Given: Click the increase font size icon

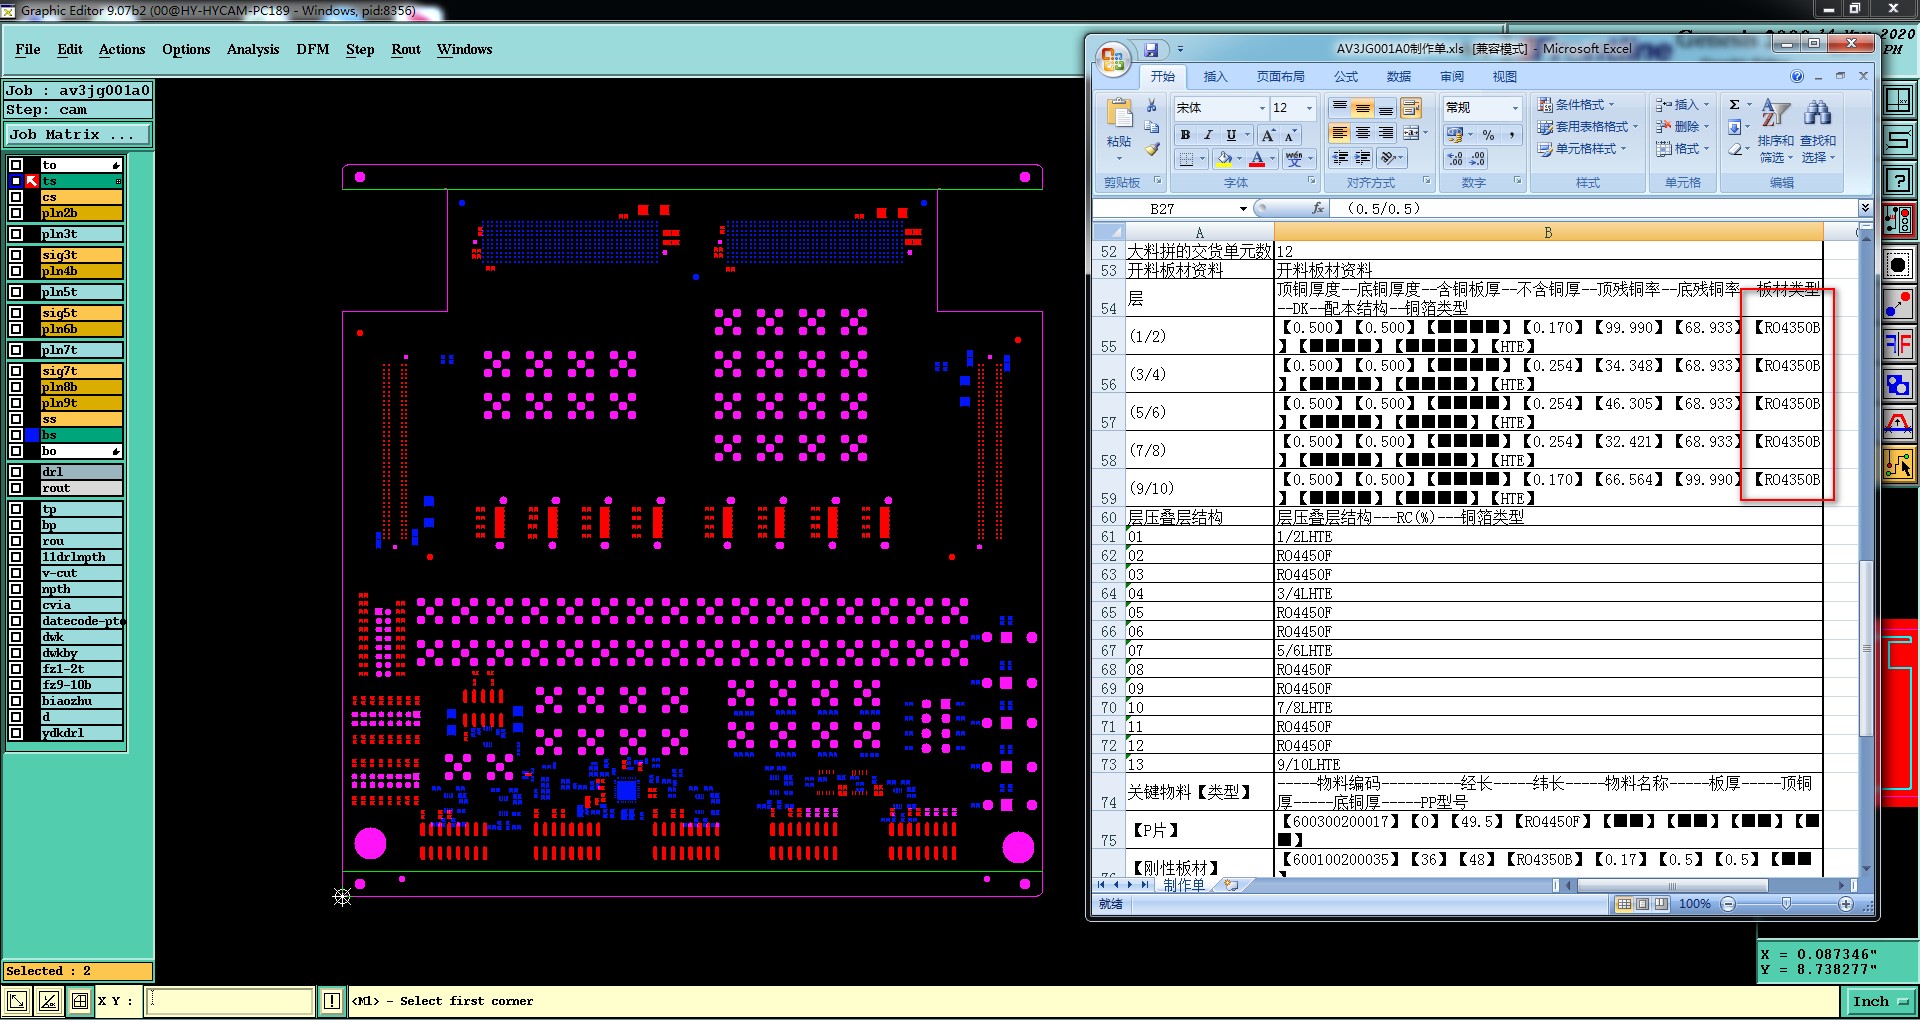Looking at the screenshot, I should tap(1268, 135).
